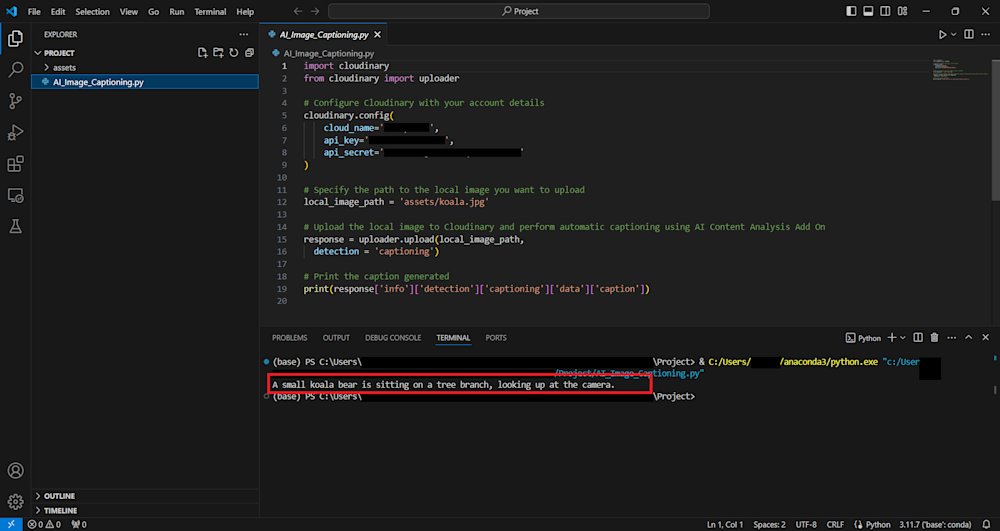
Task: Change end of line sequence CRLF
Action: (x=835, y=525)
